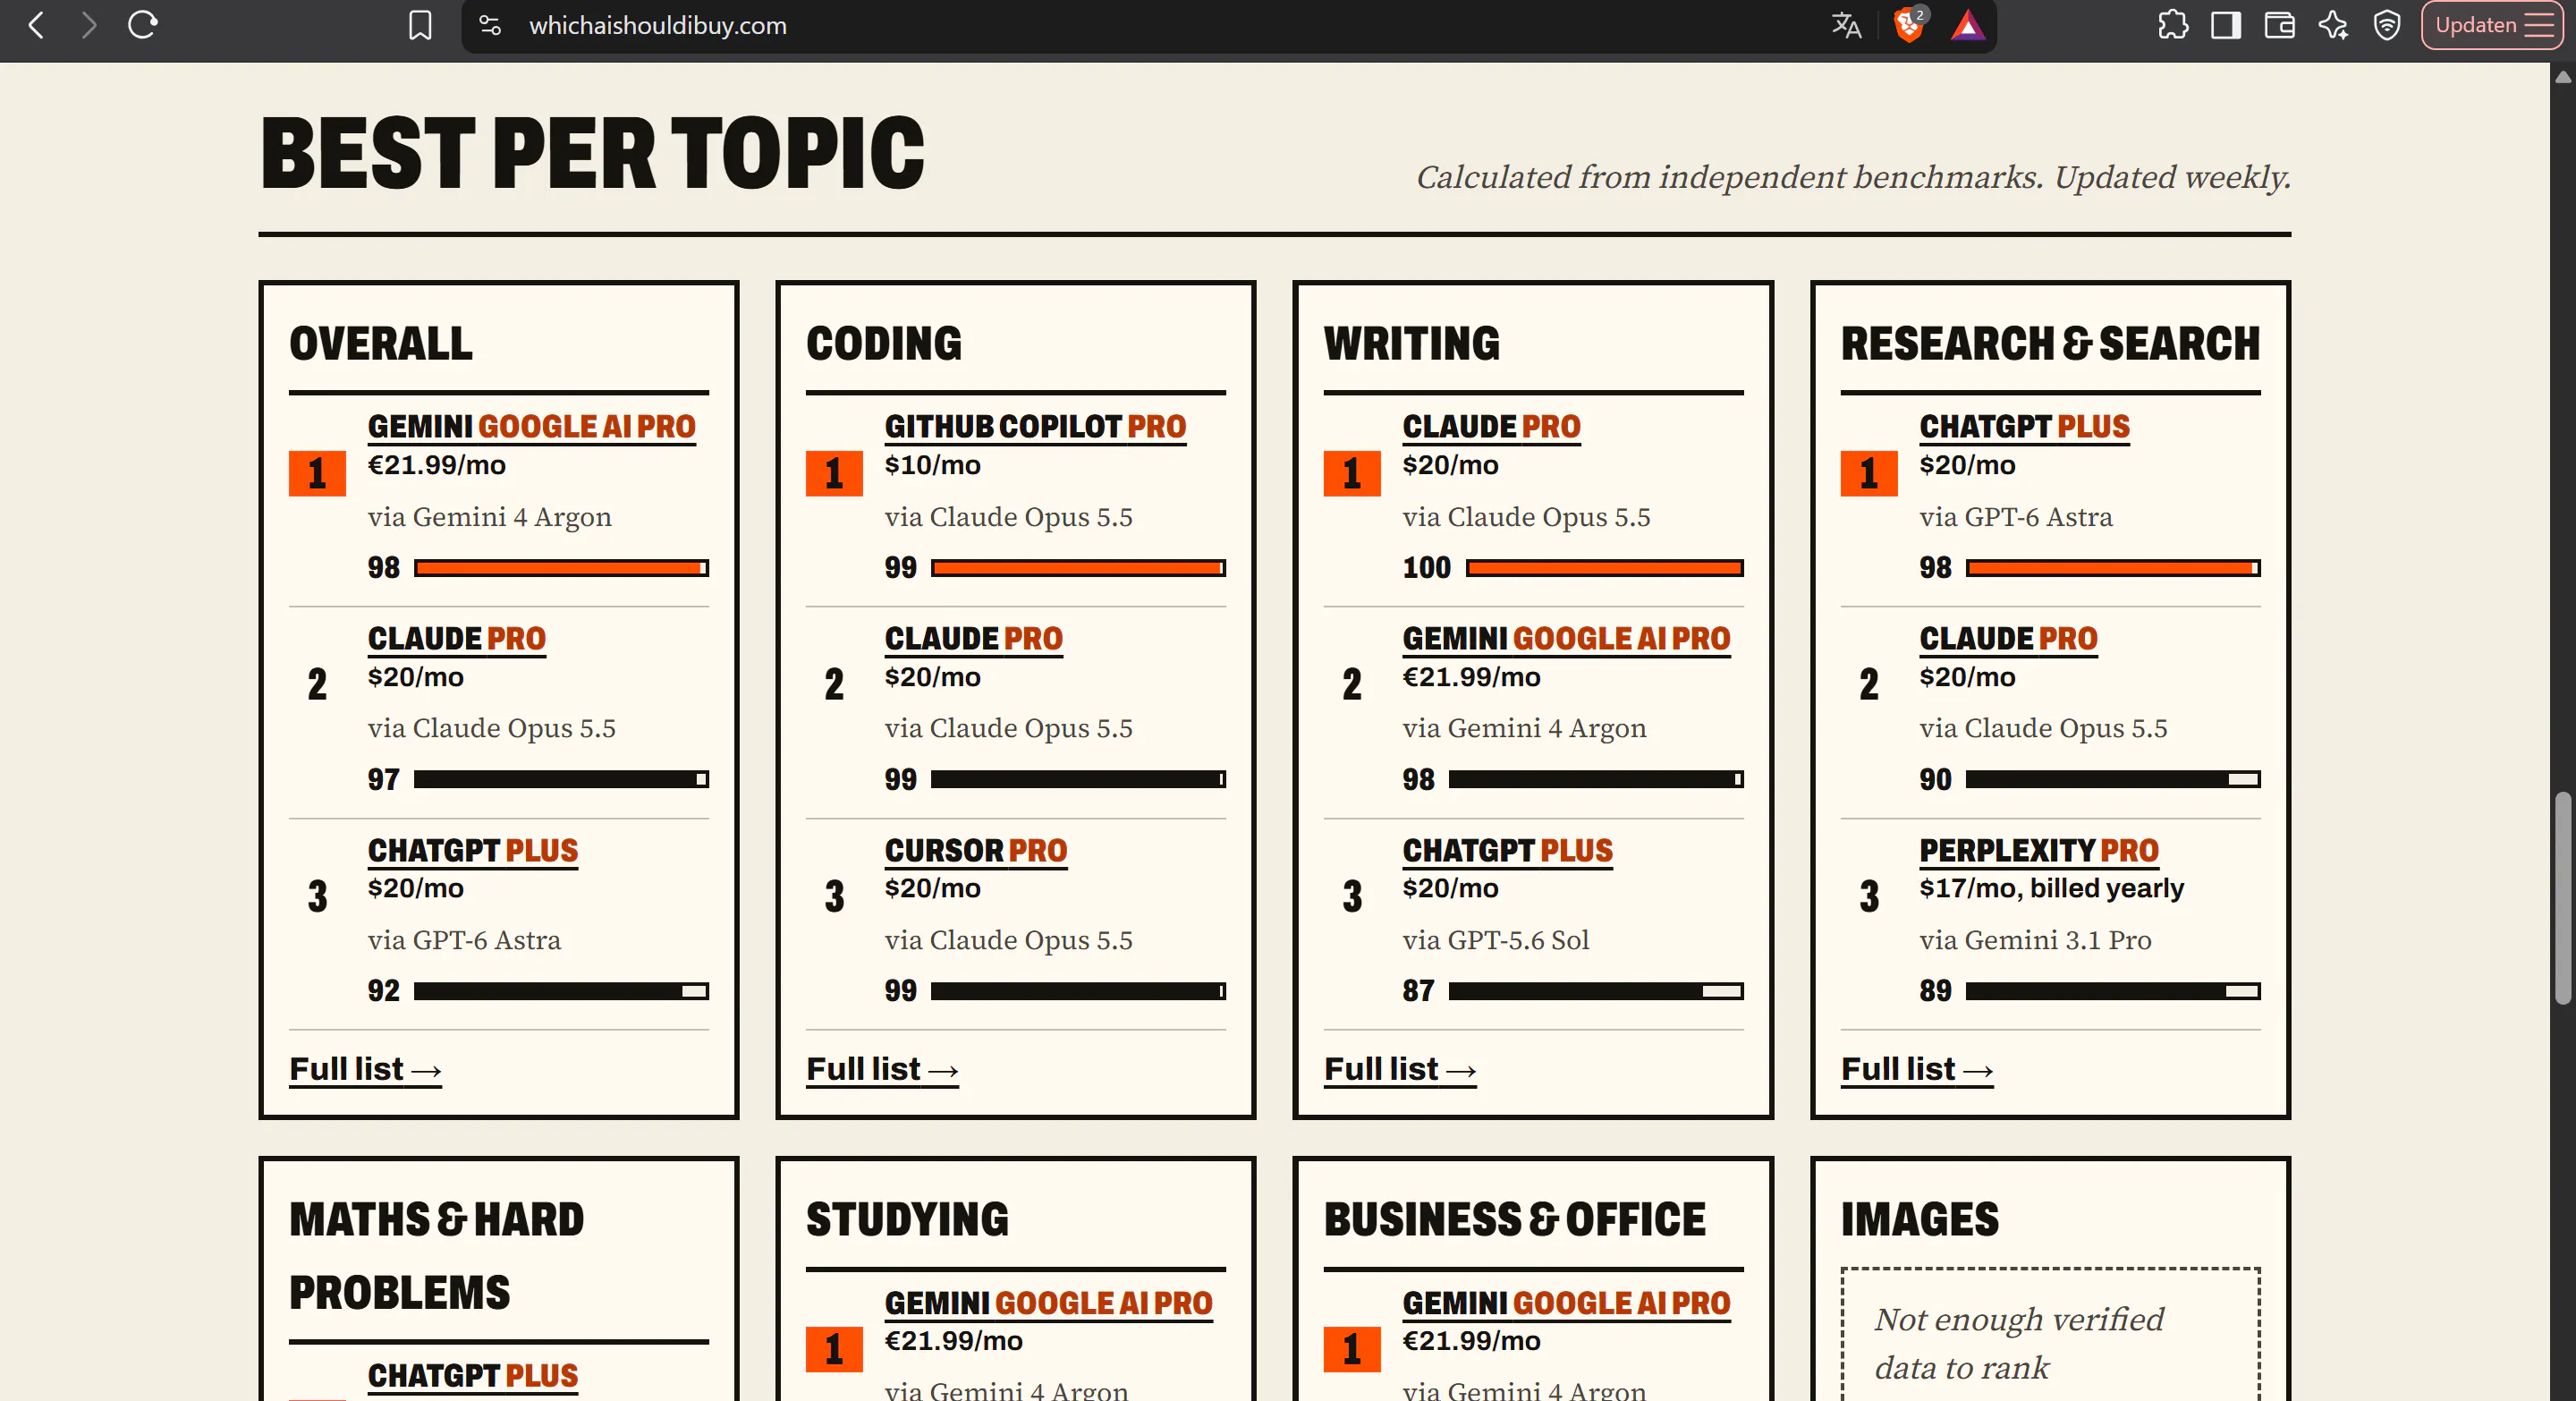Open GitHub Copilot Pro link in Coding
The height and width of the screenshot is (1401, 2576).
pos(1035,427)
